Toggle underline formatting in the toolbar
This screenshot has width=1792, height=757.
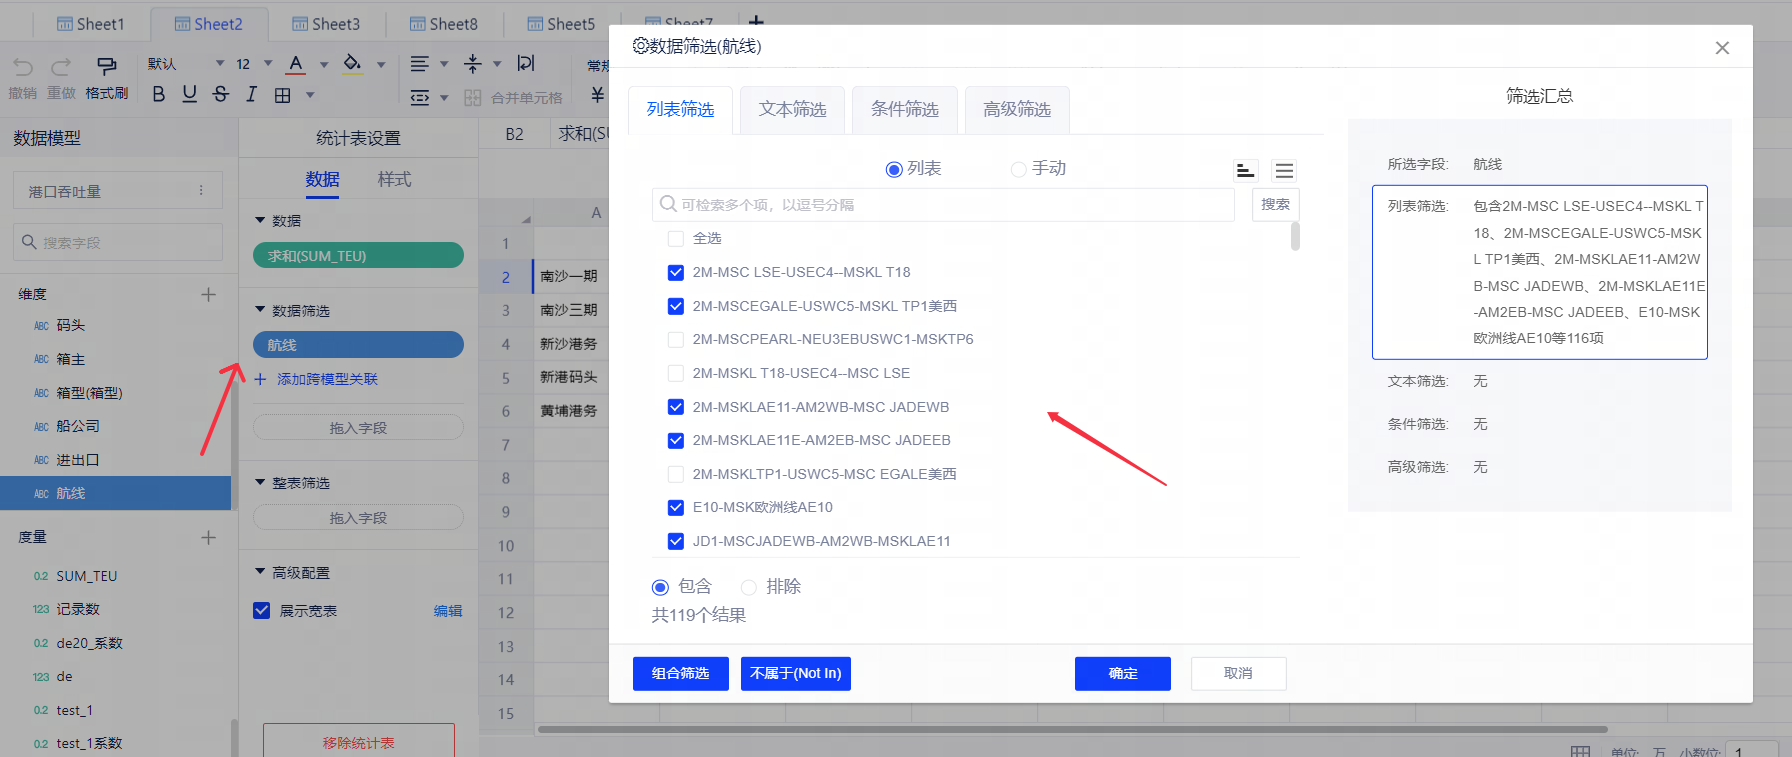coord(190,94)
